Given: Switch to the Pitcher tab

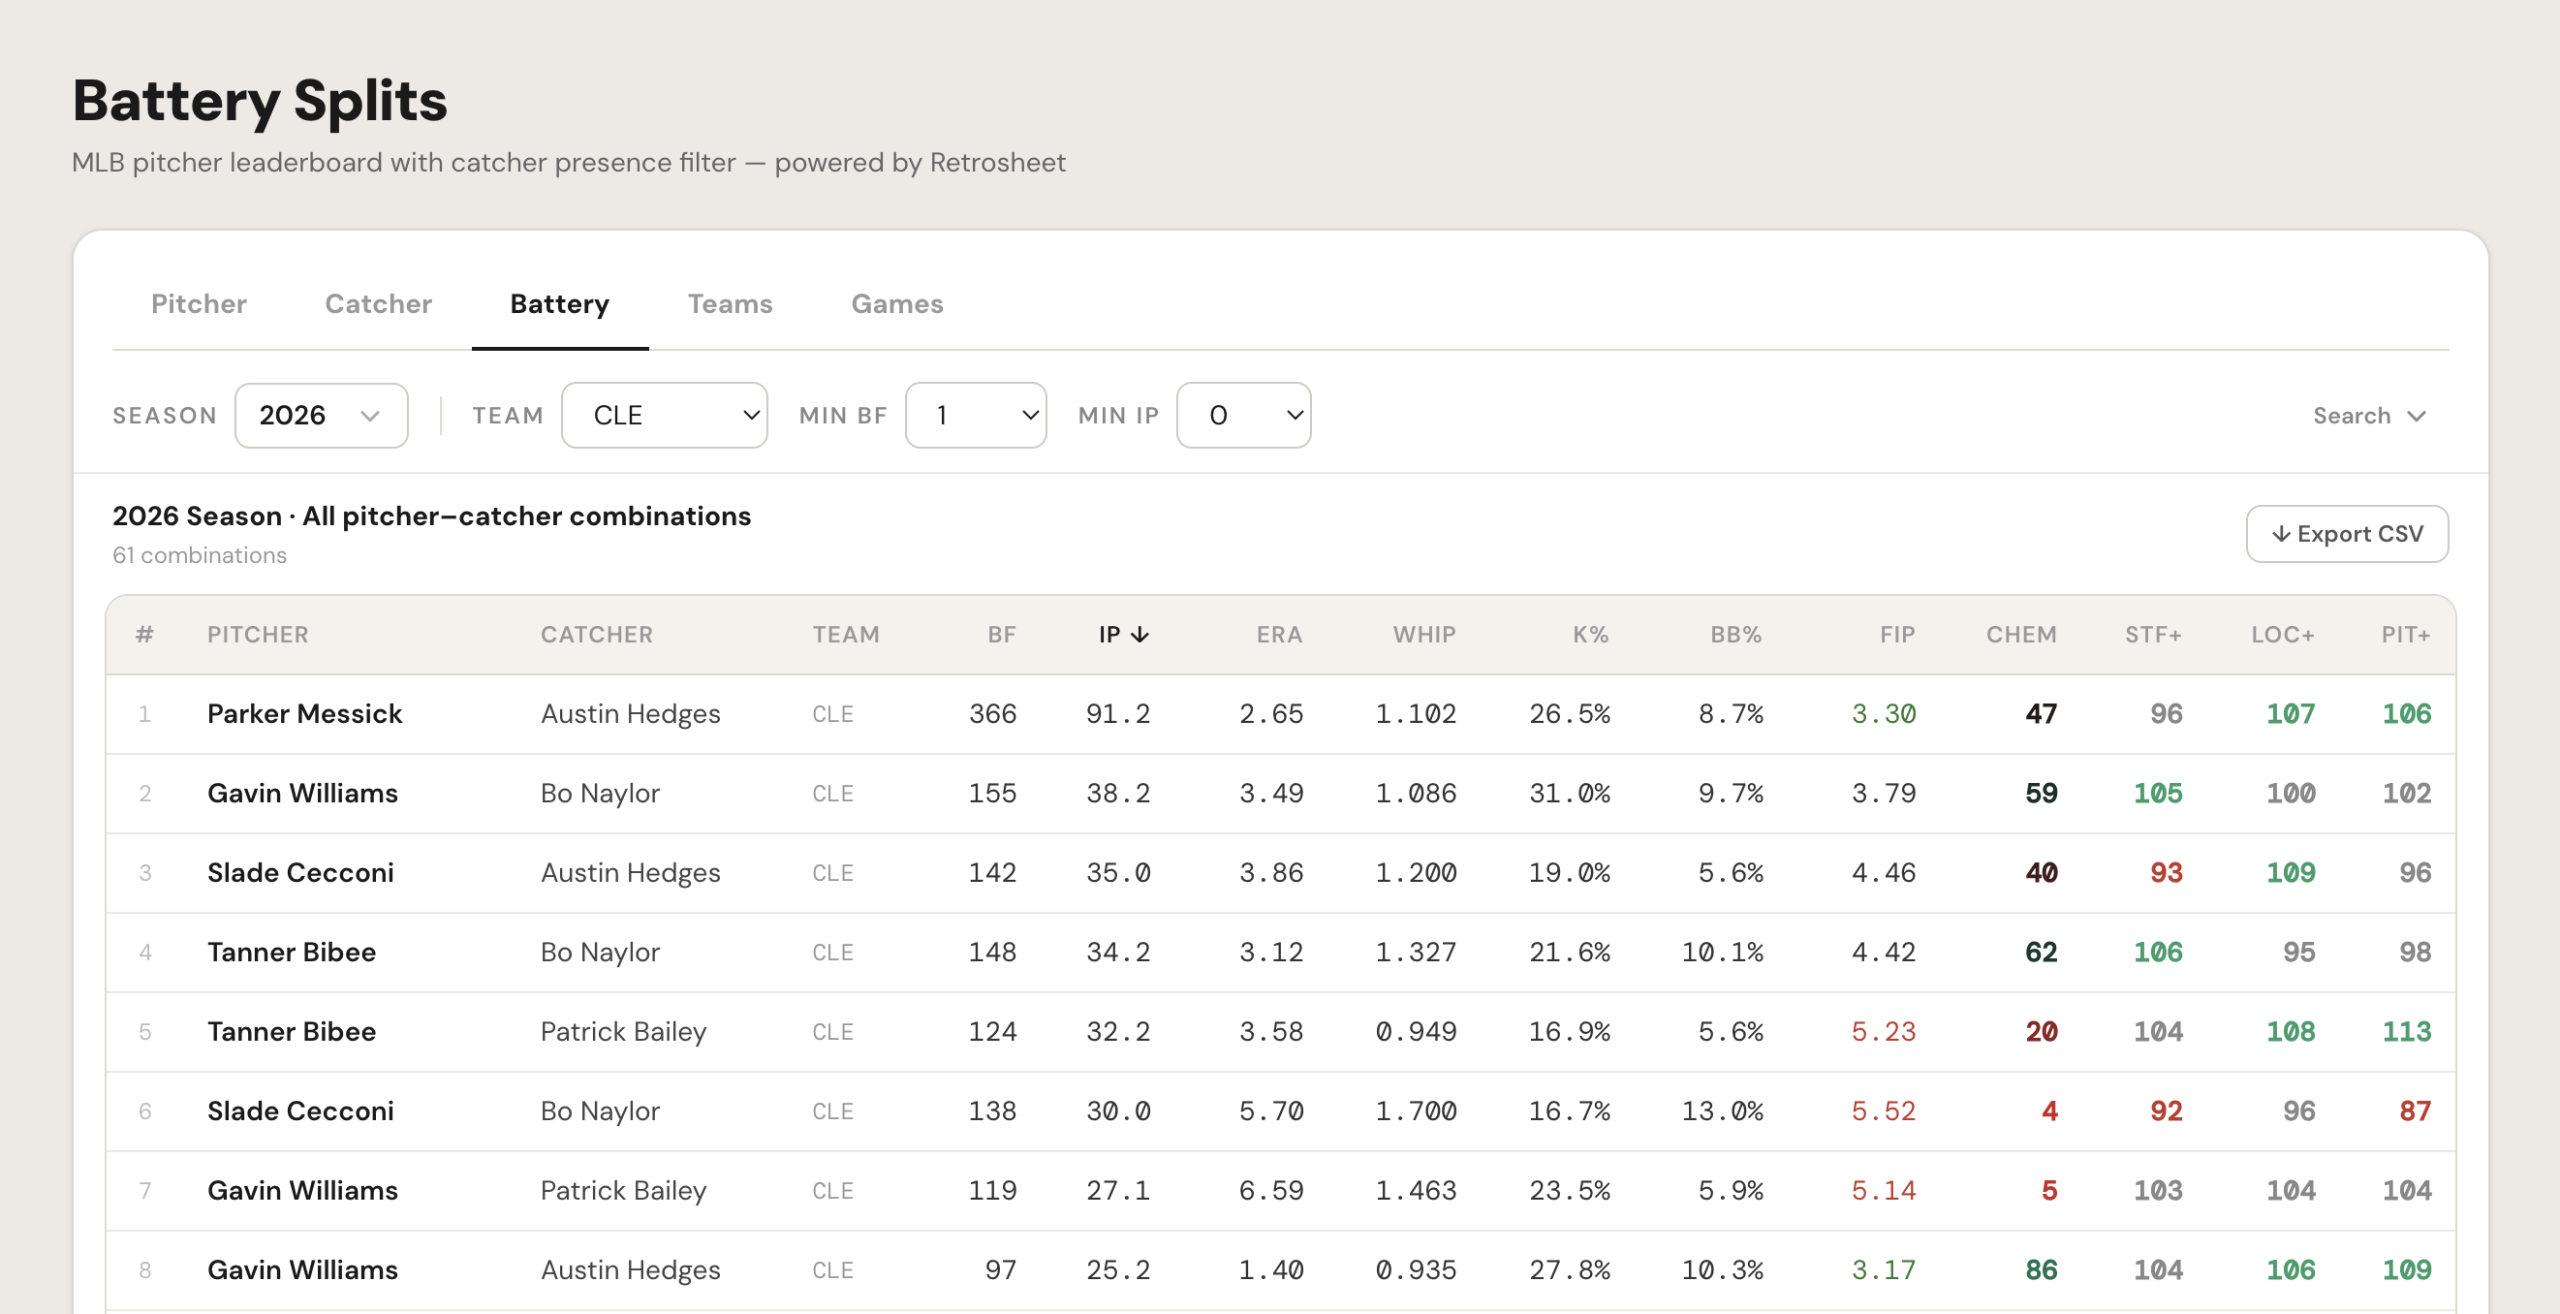Looking at the screenshot, I should (x=199, y=304).
